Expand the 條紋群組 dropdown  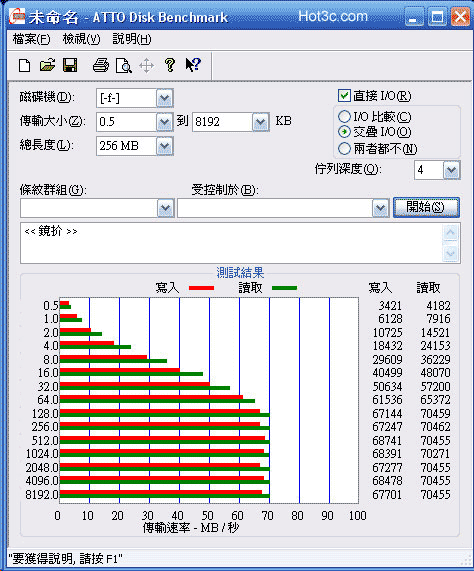click(x=166, y=208)
